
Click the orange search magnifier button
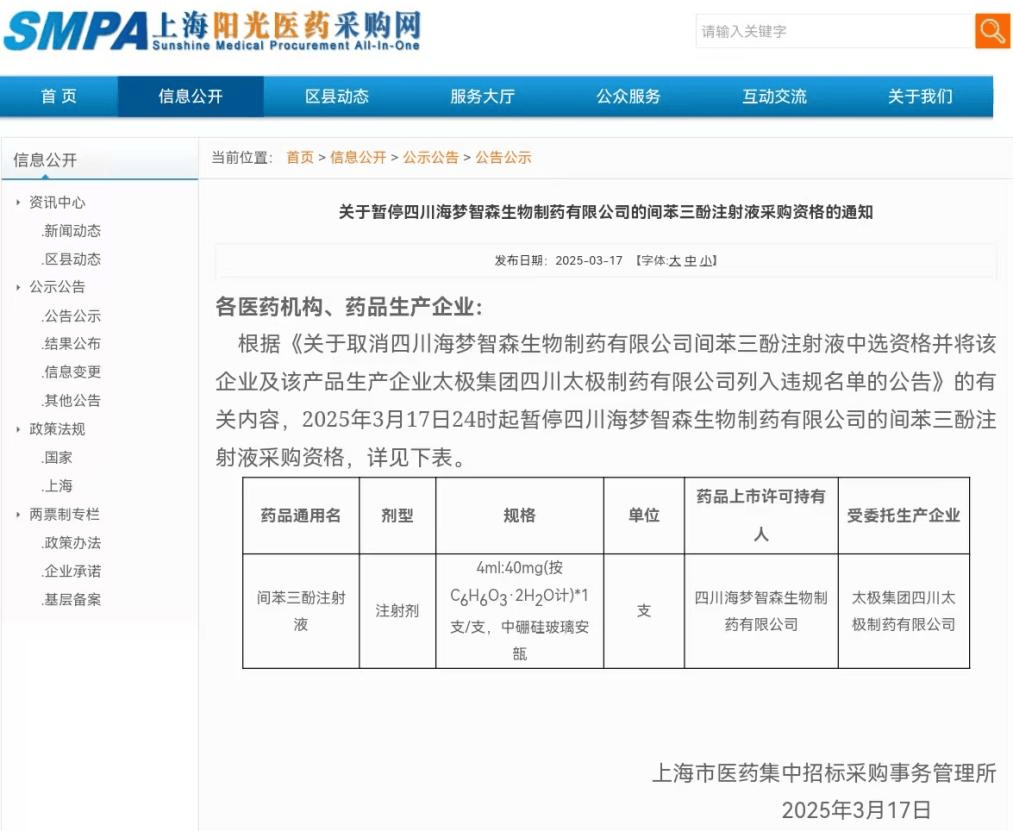(992, 30)
